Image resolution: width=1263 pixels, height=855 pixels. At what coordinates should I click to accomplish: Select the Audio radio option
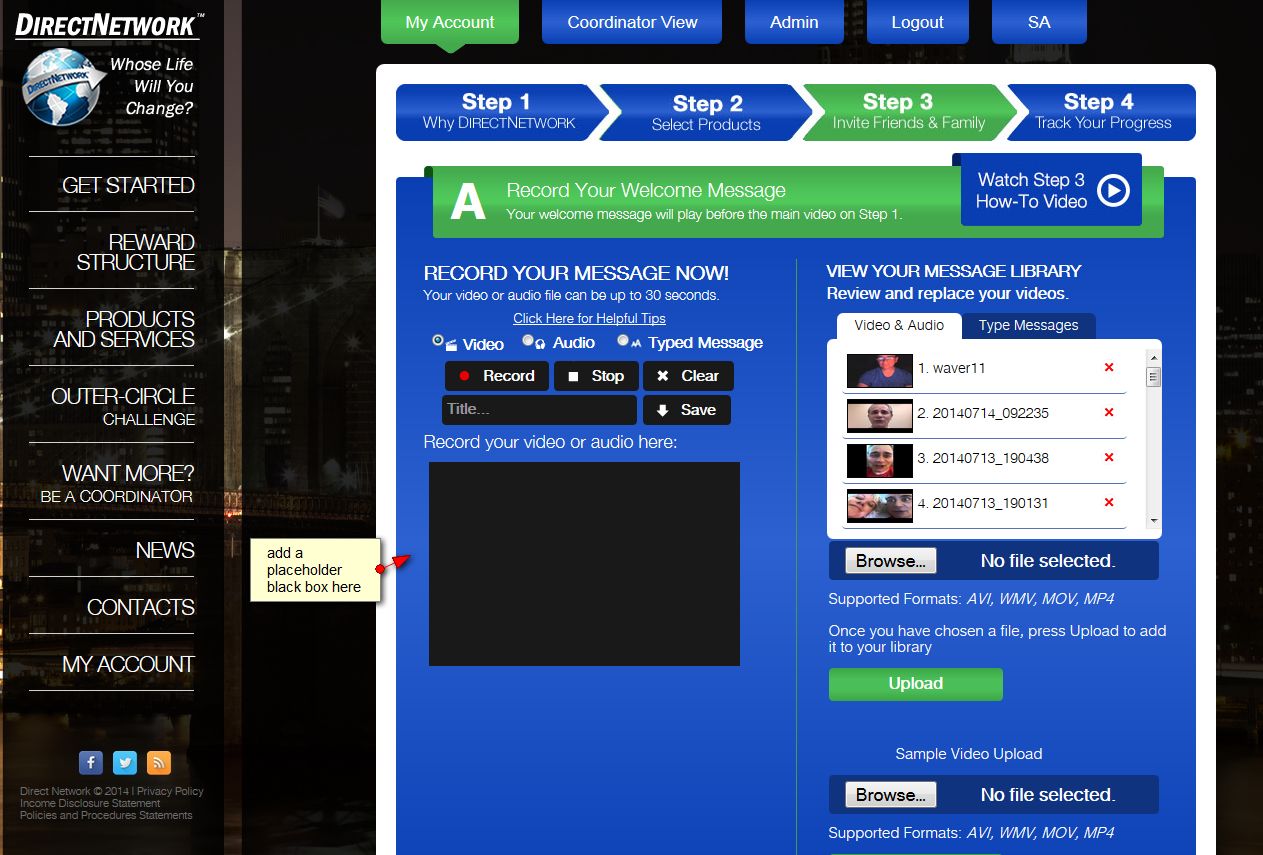coord(528,341)
